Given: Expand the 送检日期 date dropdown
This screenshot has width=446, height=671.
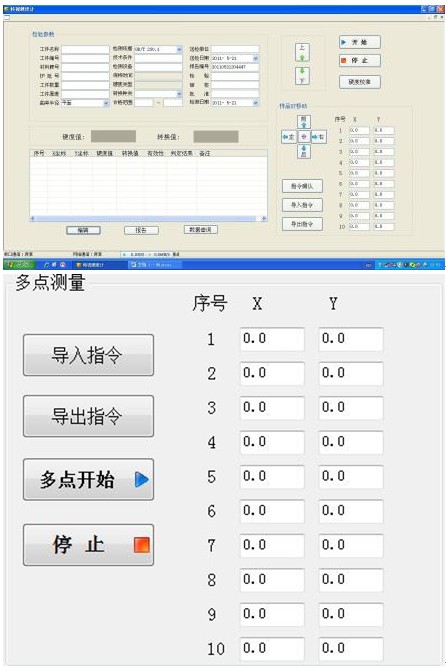Looking at the screenshot, I should [256, 58].
